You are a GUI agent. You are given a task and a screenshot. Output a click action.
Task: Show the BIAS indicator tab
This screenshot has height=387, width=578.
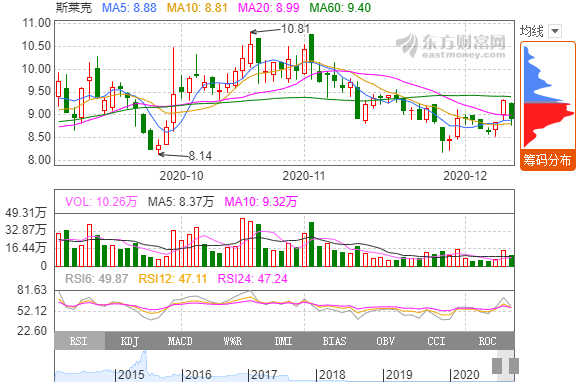pyautogui.click(x=334, y=341)
